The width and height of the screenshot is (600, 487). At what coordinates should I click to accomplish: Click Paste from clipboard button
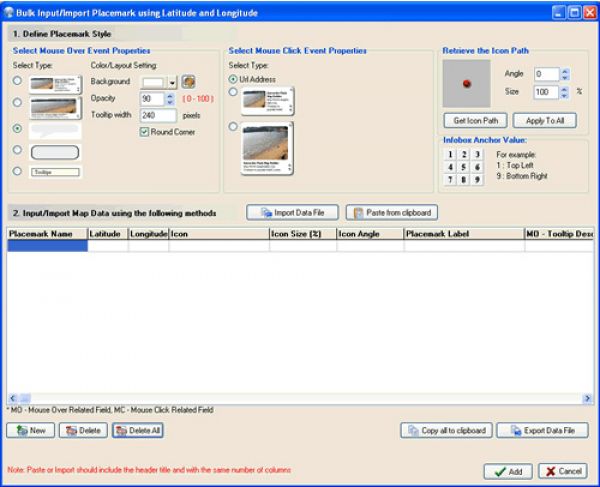pos(392,212)
